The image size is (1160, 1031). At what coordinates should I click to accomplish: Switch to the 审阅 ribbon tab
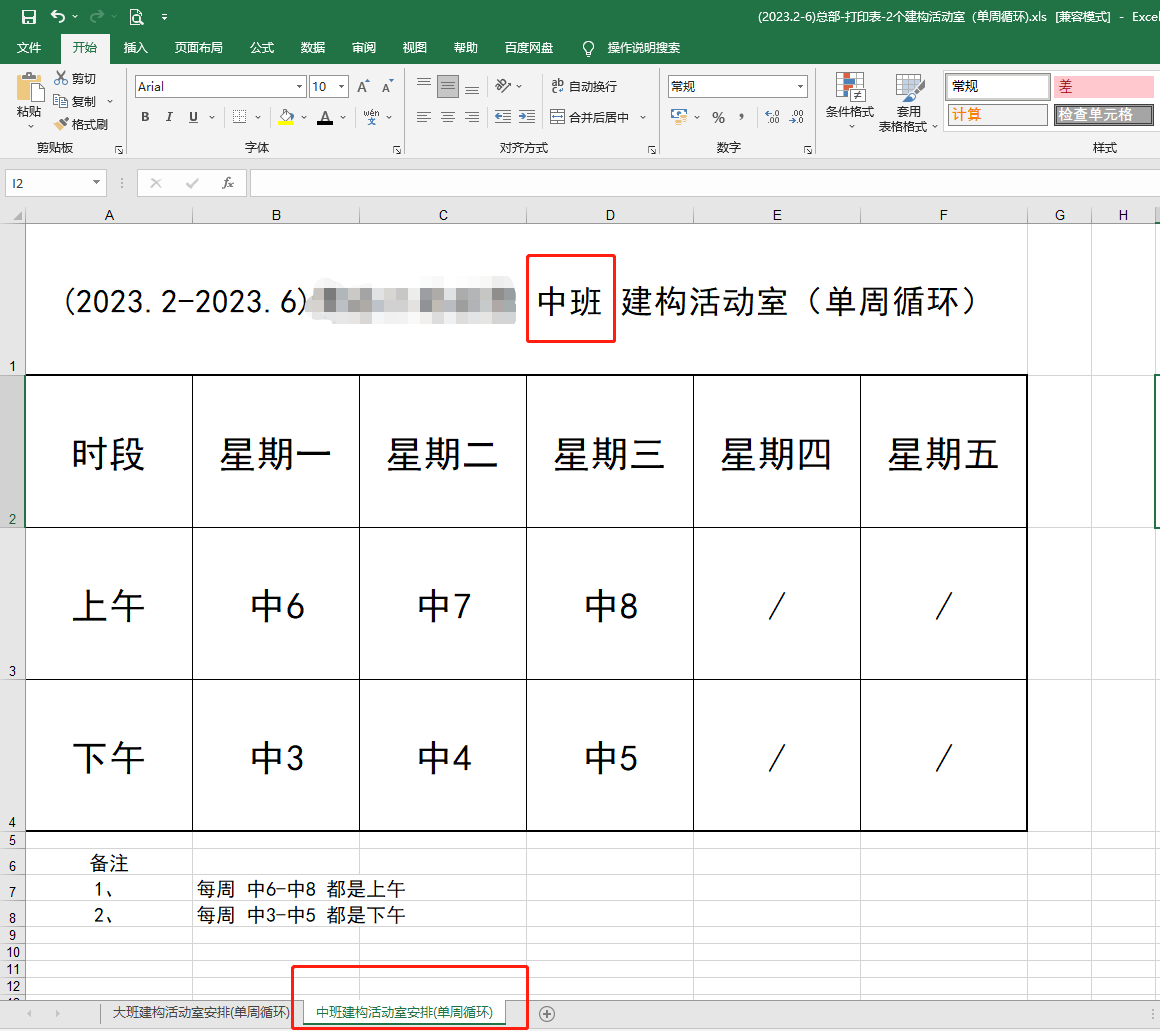tap(364, 48)
